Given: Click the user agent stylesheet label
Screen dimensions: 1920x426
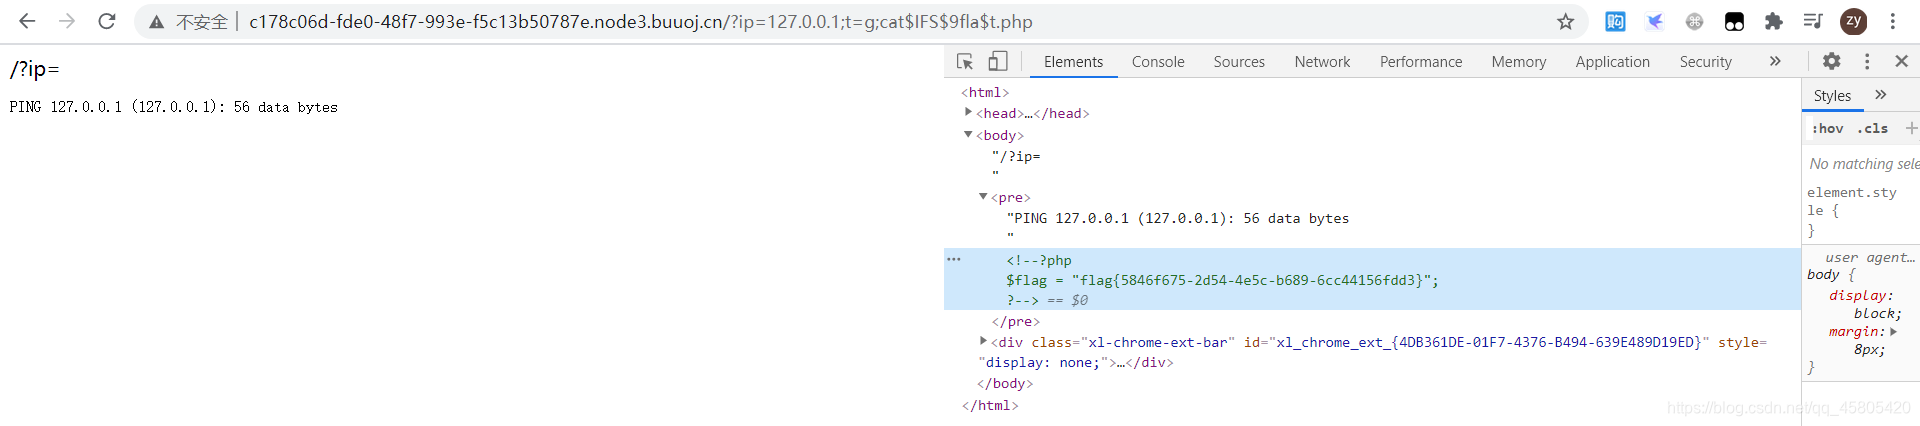Looking at the screenshot, I should (1870, 257).
